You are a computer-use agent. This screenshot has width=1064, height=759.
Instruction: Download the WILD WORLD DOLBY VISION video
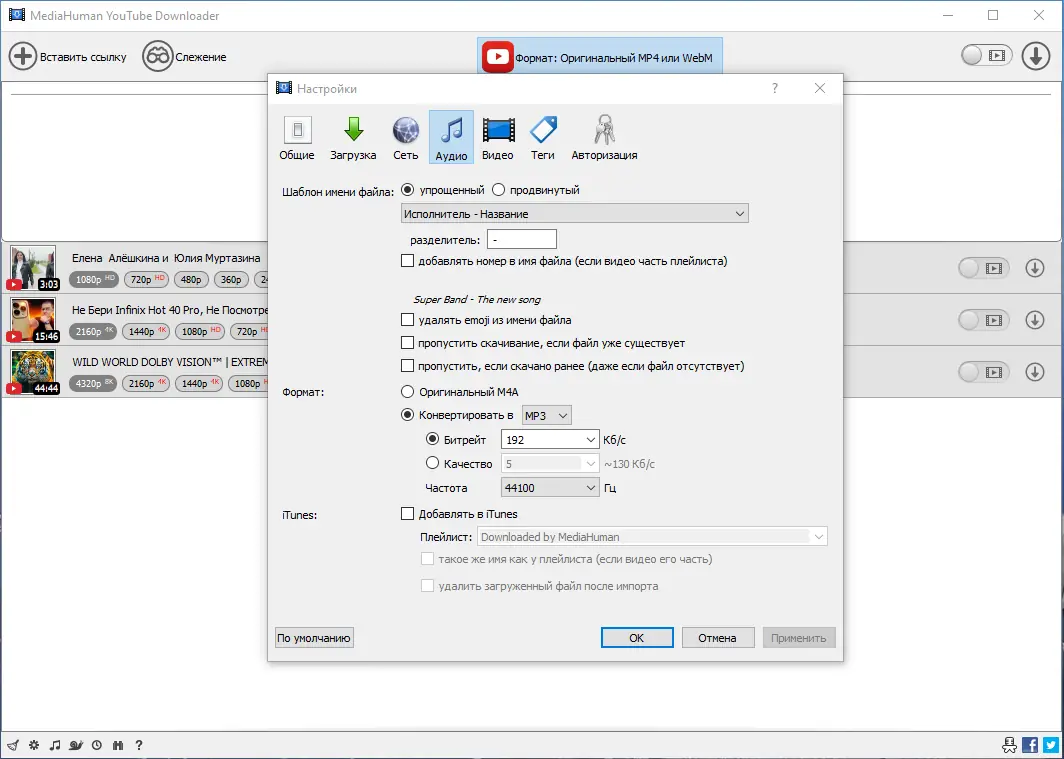(1035, 372)
